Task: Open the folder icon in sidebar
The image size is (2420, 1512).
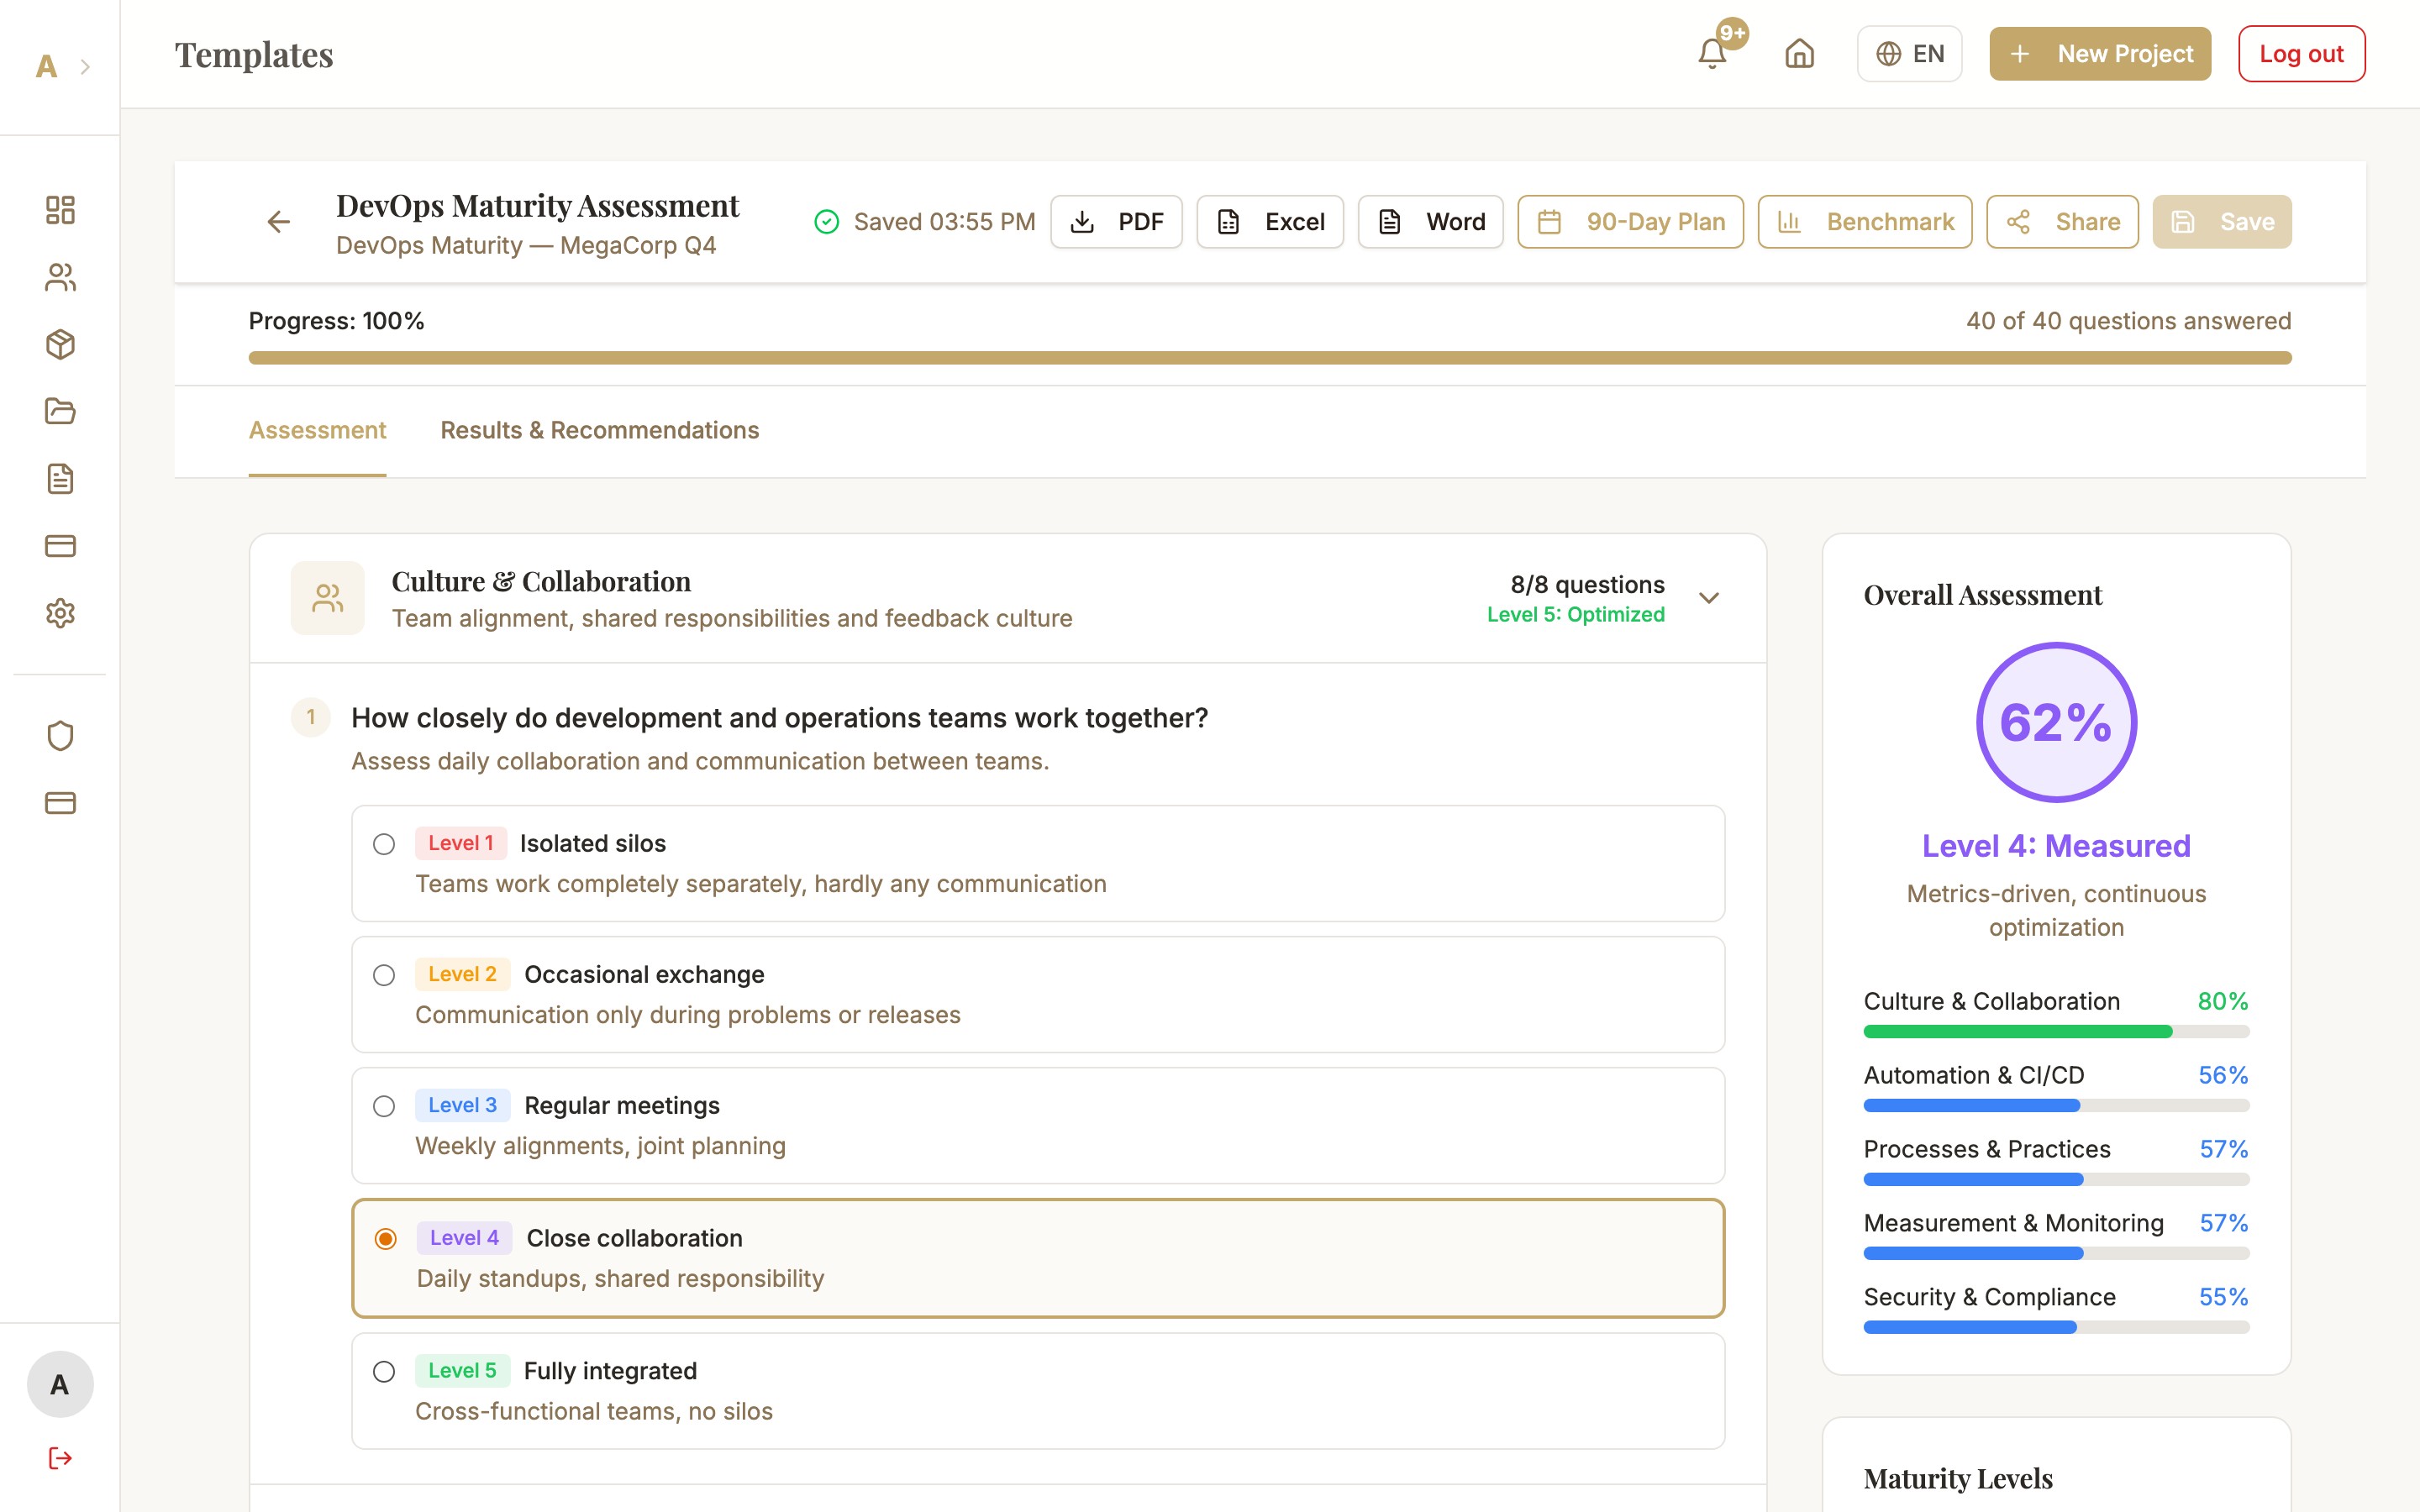Action: pyautogui.click(x=60, y=411)
